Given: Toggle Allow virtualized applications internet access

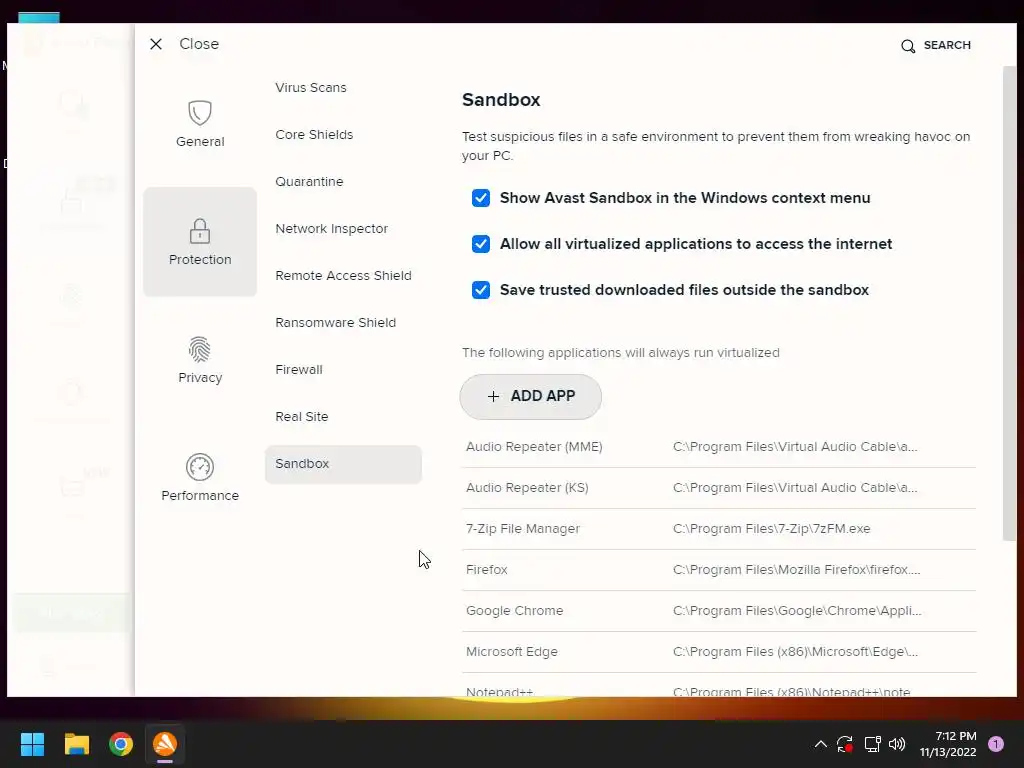Looking at the screenshot, I should [x=481, y=244].
